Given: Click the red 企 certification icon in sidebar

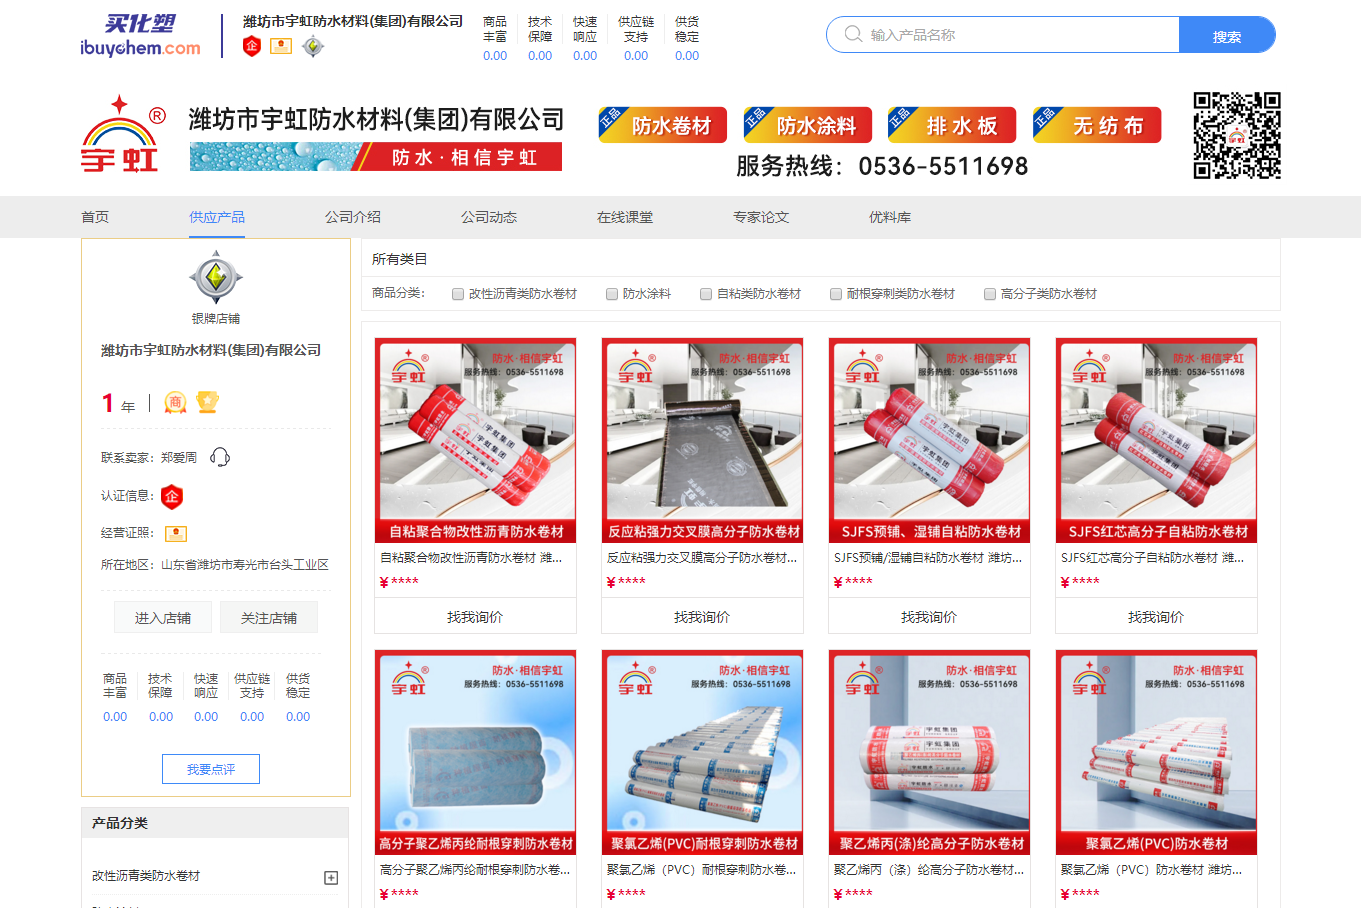Looking at the screenshot, I should (x=172, y=496).
